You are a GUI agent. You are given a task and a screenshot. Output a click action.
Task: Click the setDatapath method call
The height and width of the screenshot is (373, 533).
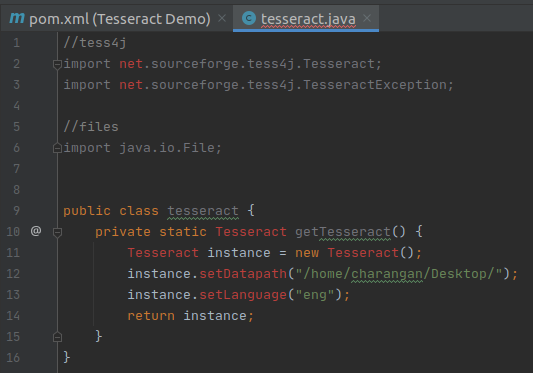click(243, 274)
